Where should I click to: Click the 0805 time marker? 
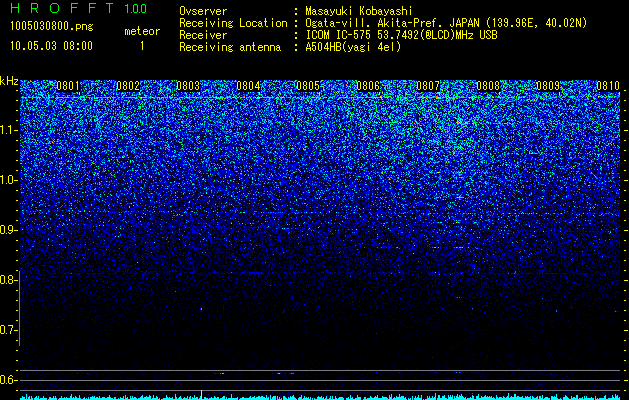(308, 86)
